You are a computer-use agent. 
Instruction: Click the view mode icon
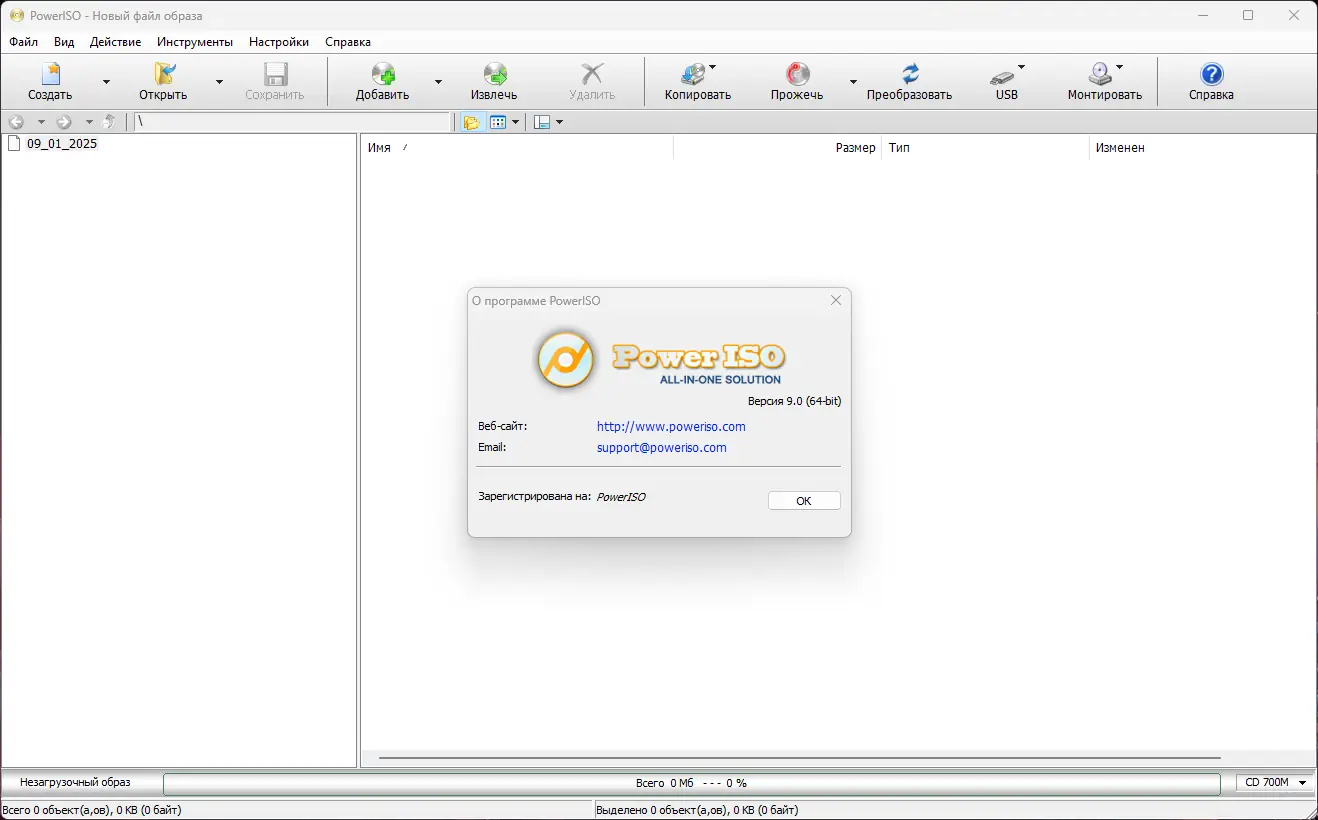[x=498, y=122]
